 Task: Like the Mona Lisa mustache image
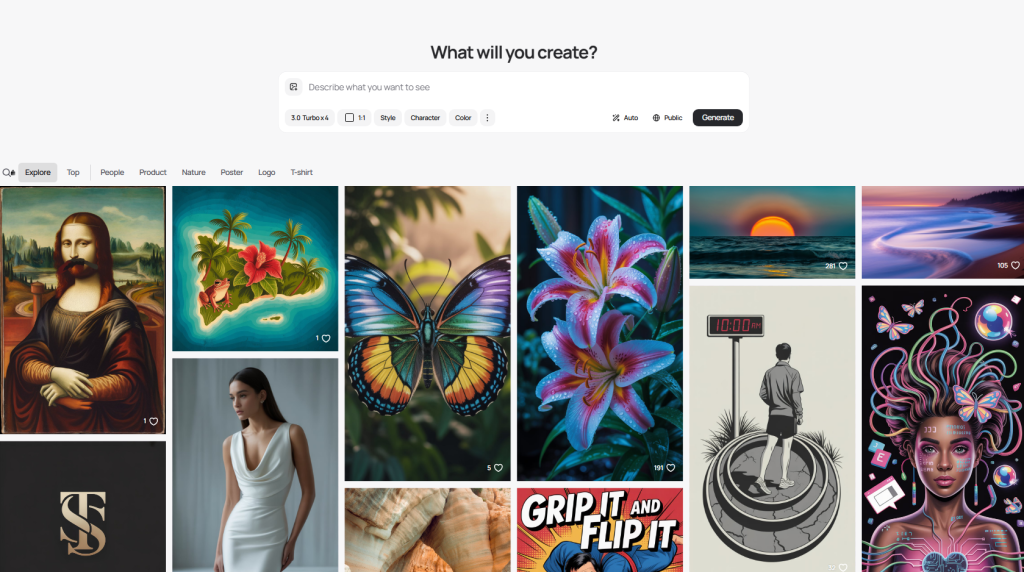tap(154, 421)
